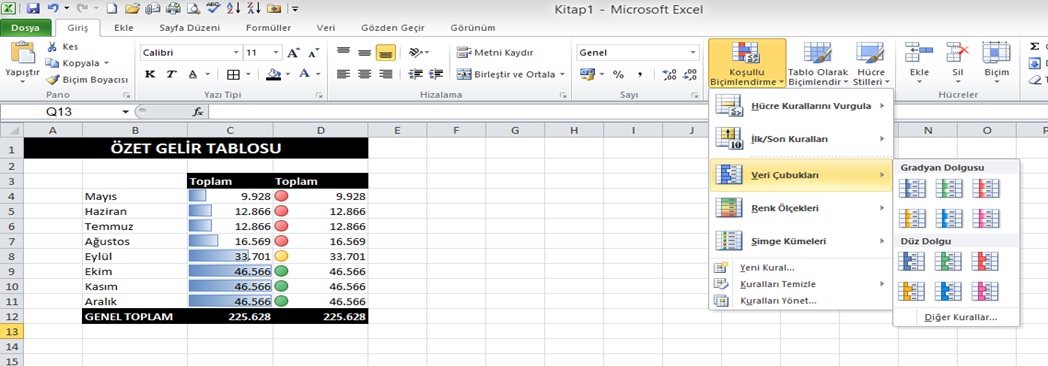The image size is (1048, 366).
Task: Open the font size 11 dropdown
Action: 276,52
